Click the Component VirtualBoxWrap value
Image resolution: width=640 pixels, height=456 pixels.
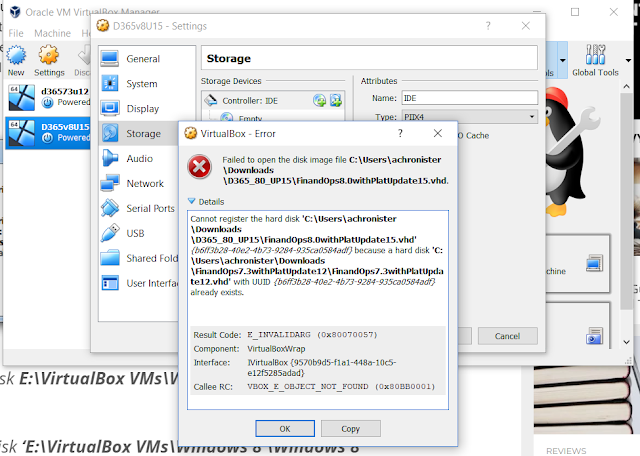click(276, 349)
